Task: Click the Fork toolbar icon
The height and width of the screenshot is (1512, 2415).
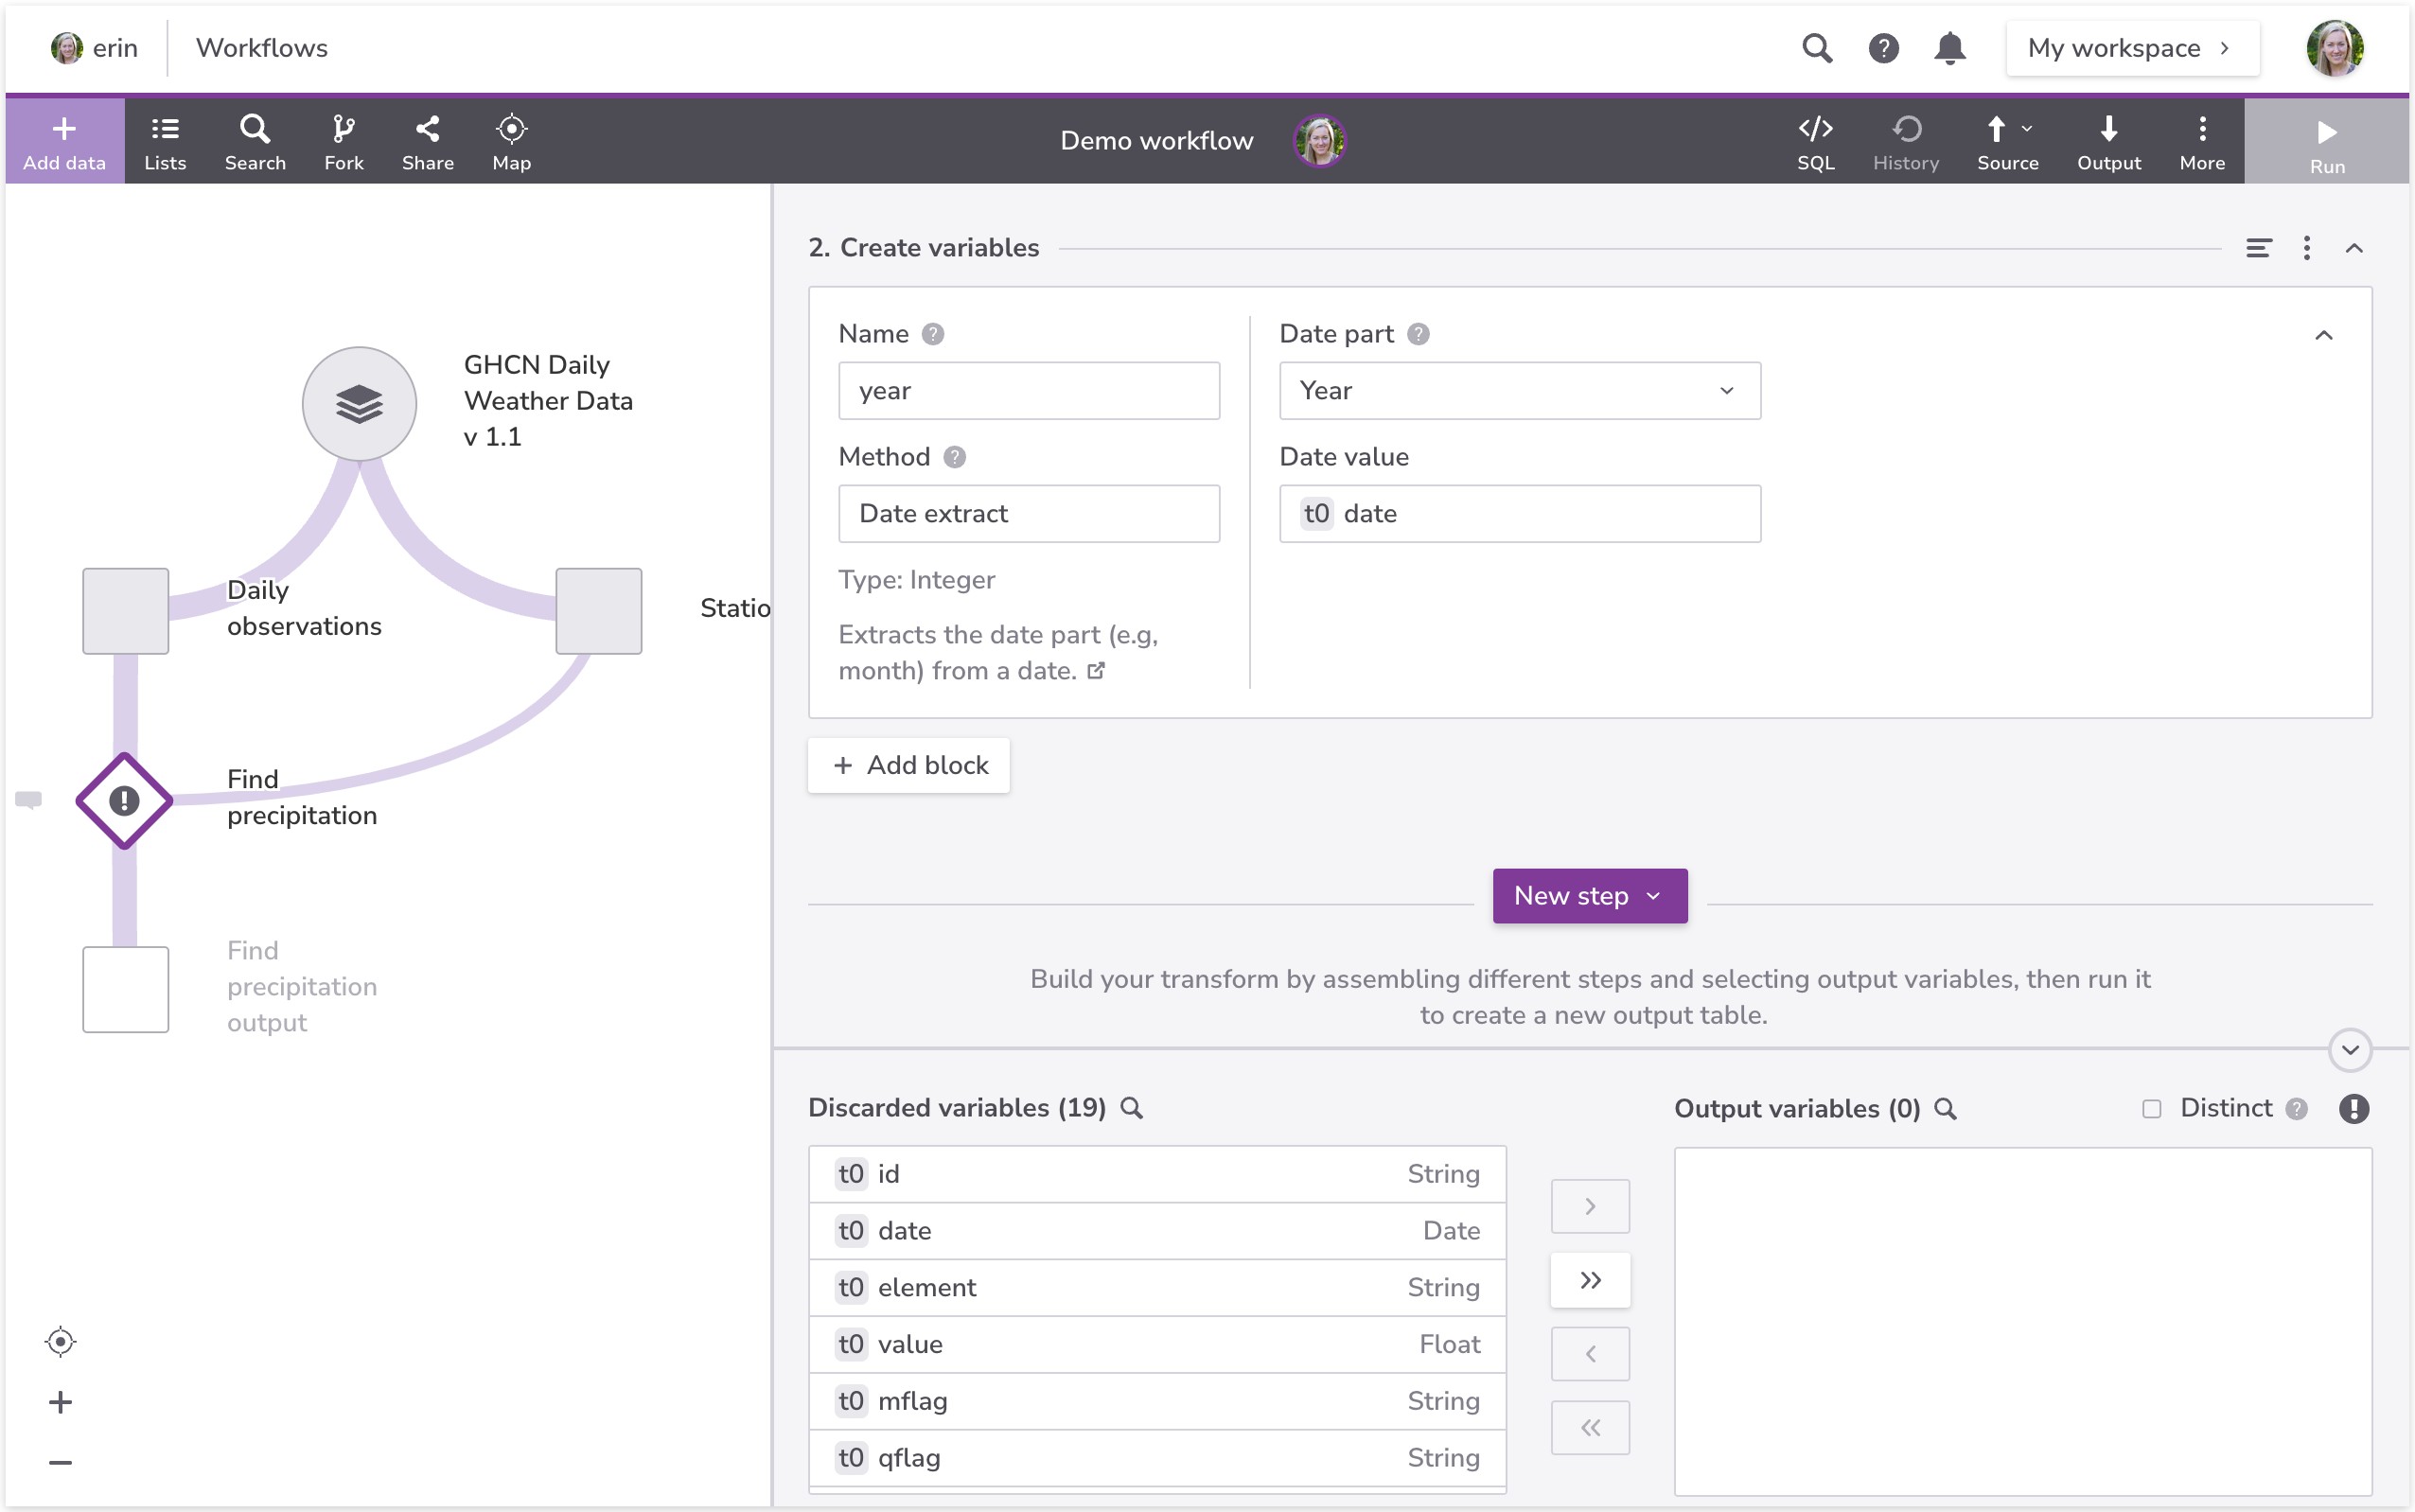Action: click(x=343, y=141)
